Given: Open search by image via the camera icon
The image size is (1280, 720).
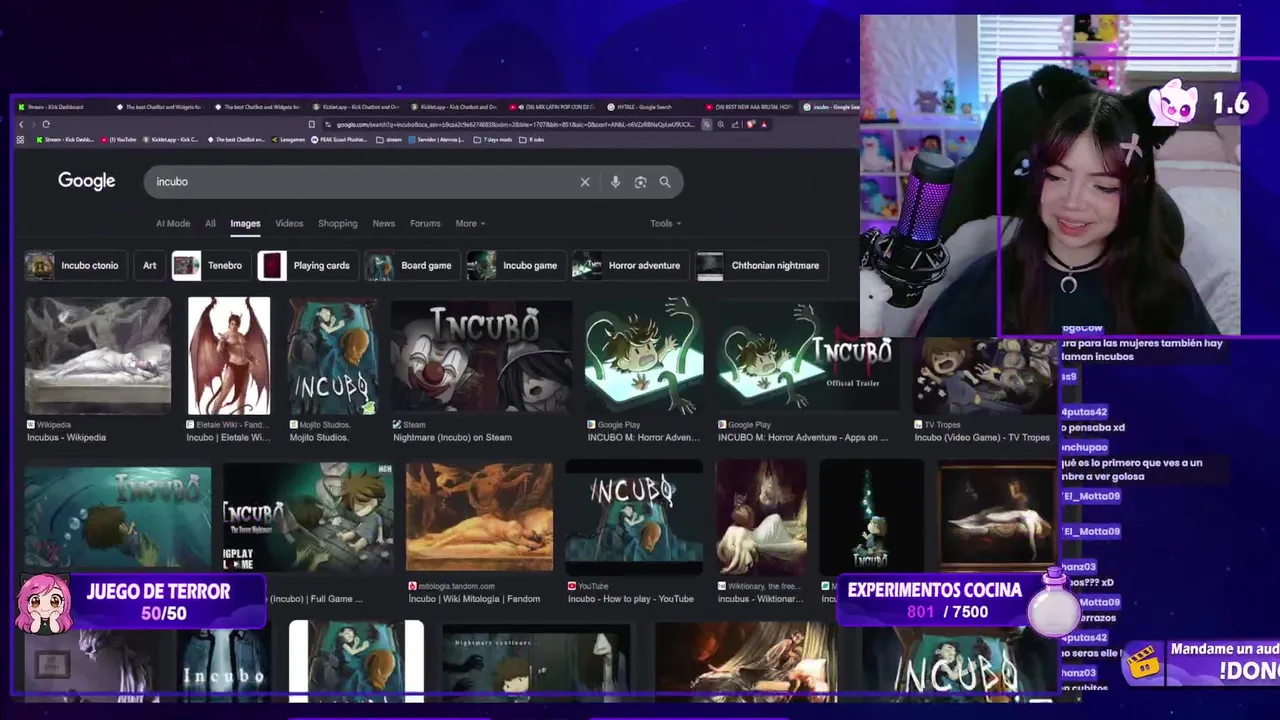Looking at the screenshot, I should pos(640,182).
